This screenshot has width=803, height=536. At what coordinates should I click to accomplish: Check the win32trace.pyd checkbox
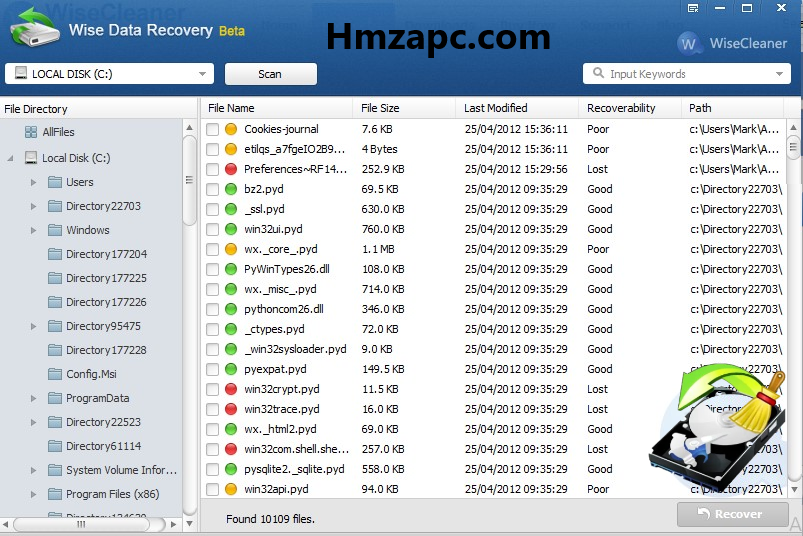(213, 409)
